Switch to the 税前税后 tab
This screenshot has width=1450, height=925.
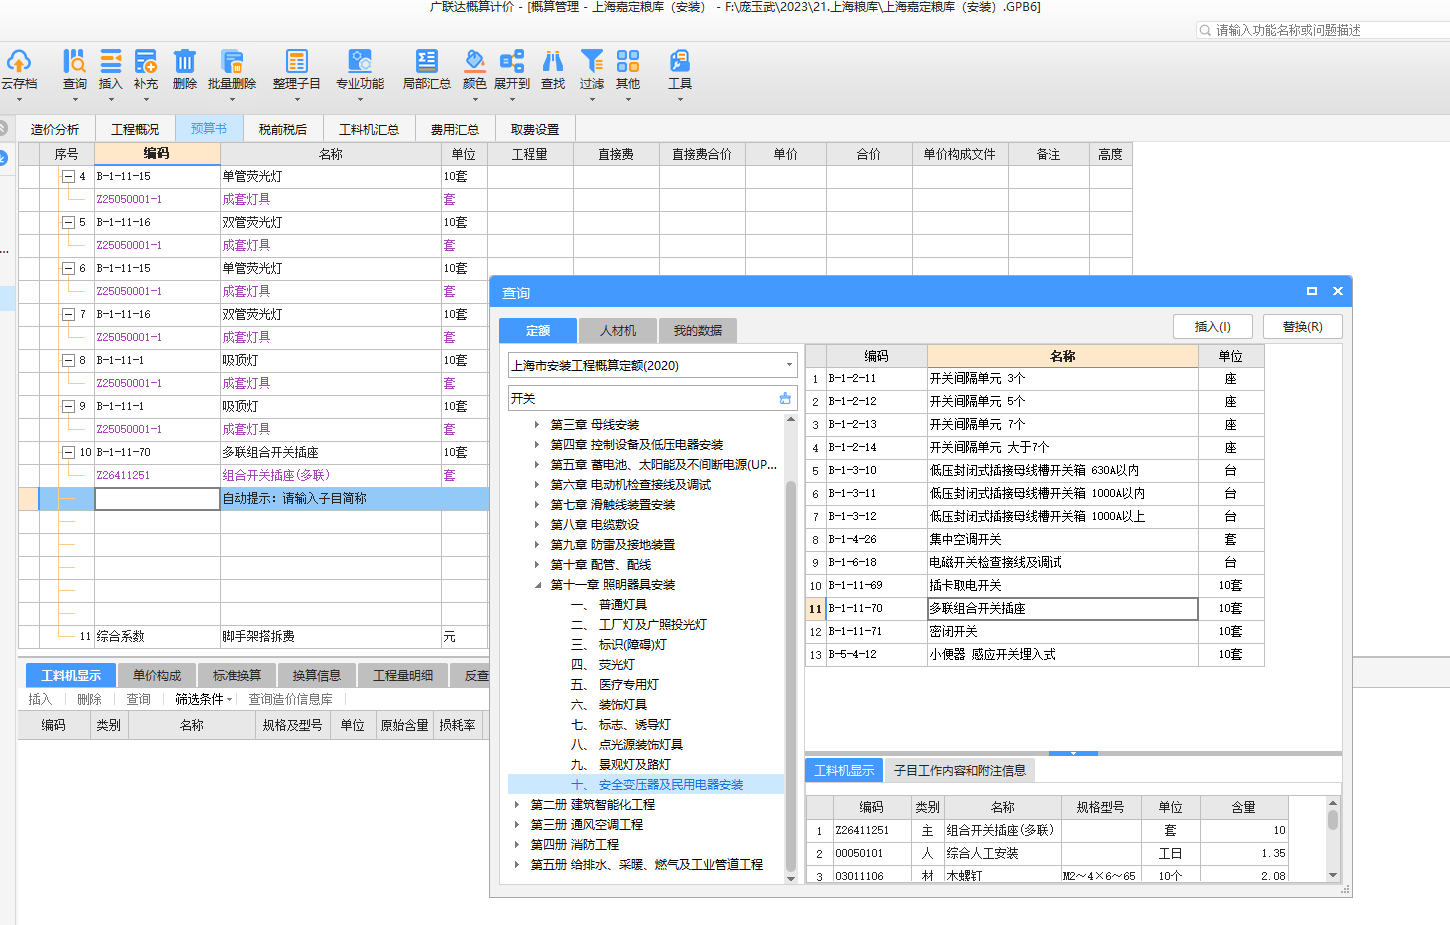point(283,129)
